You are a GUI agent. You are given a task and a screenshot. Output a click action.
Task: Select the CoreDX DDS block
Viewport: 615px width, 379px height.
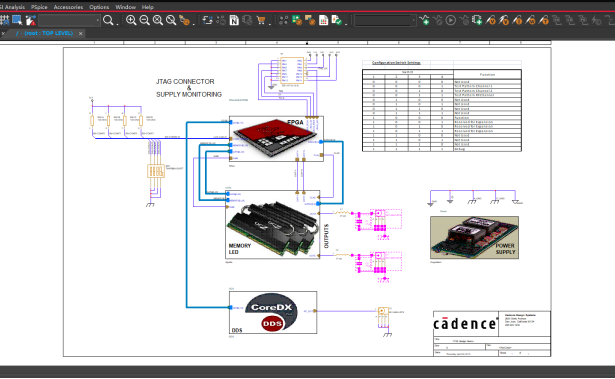coord(273,312)
